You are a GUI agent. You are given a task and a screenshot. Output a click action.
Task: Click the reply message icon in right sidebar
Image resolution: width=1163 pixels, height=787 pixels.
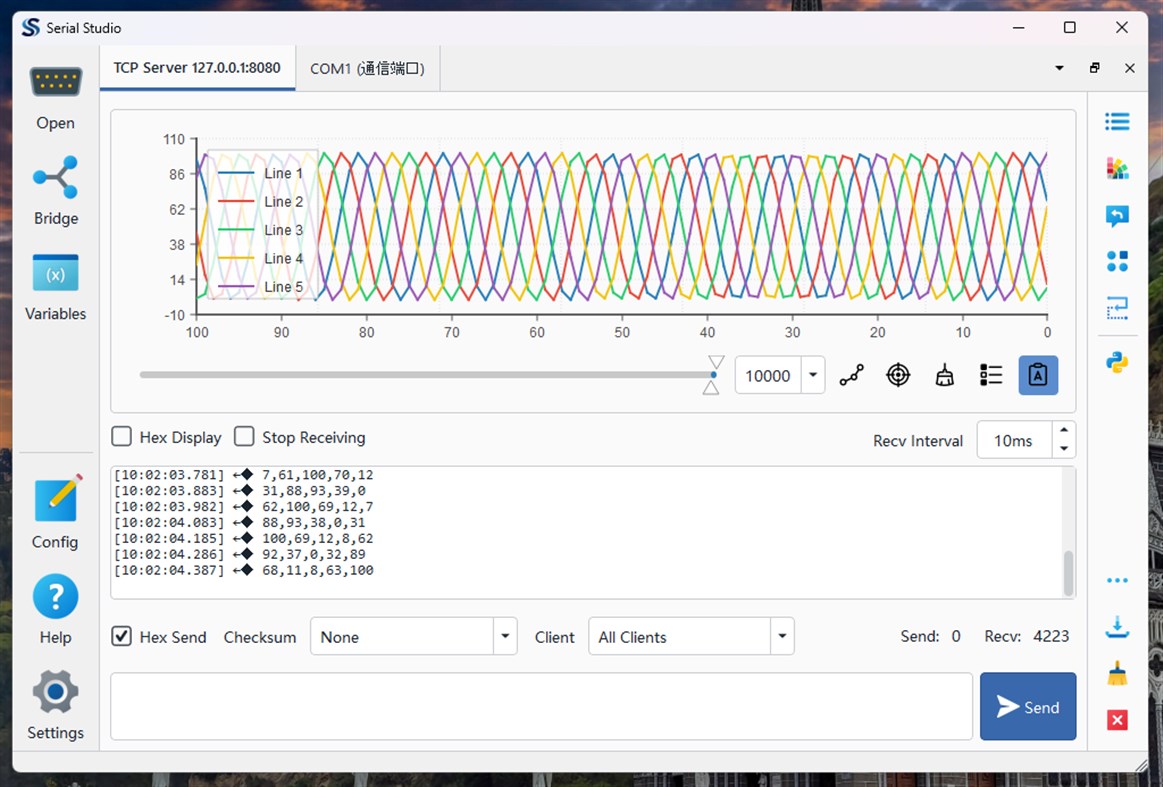(1117, 215)
